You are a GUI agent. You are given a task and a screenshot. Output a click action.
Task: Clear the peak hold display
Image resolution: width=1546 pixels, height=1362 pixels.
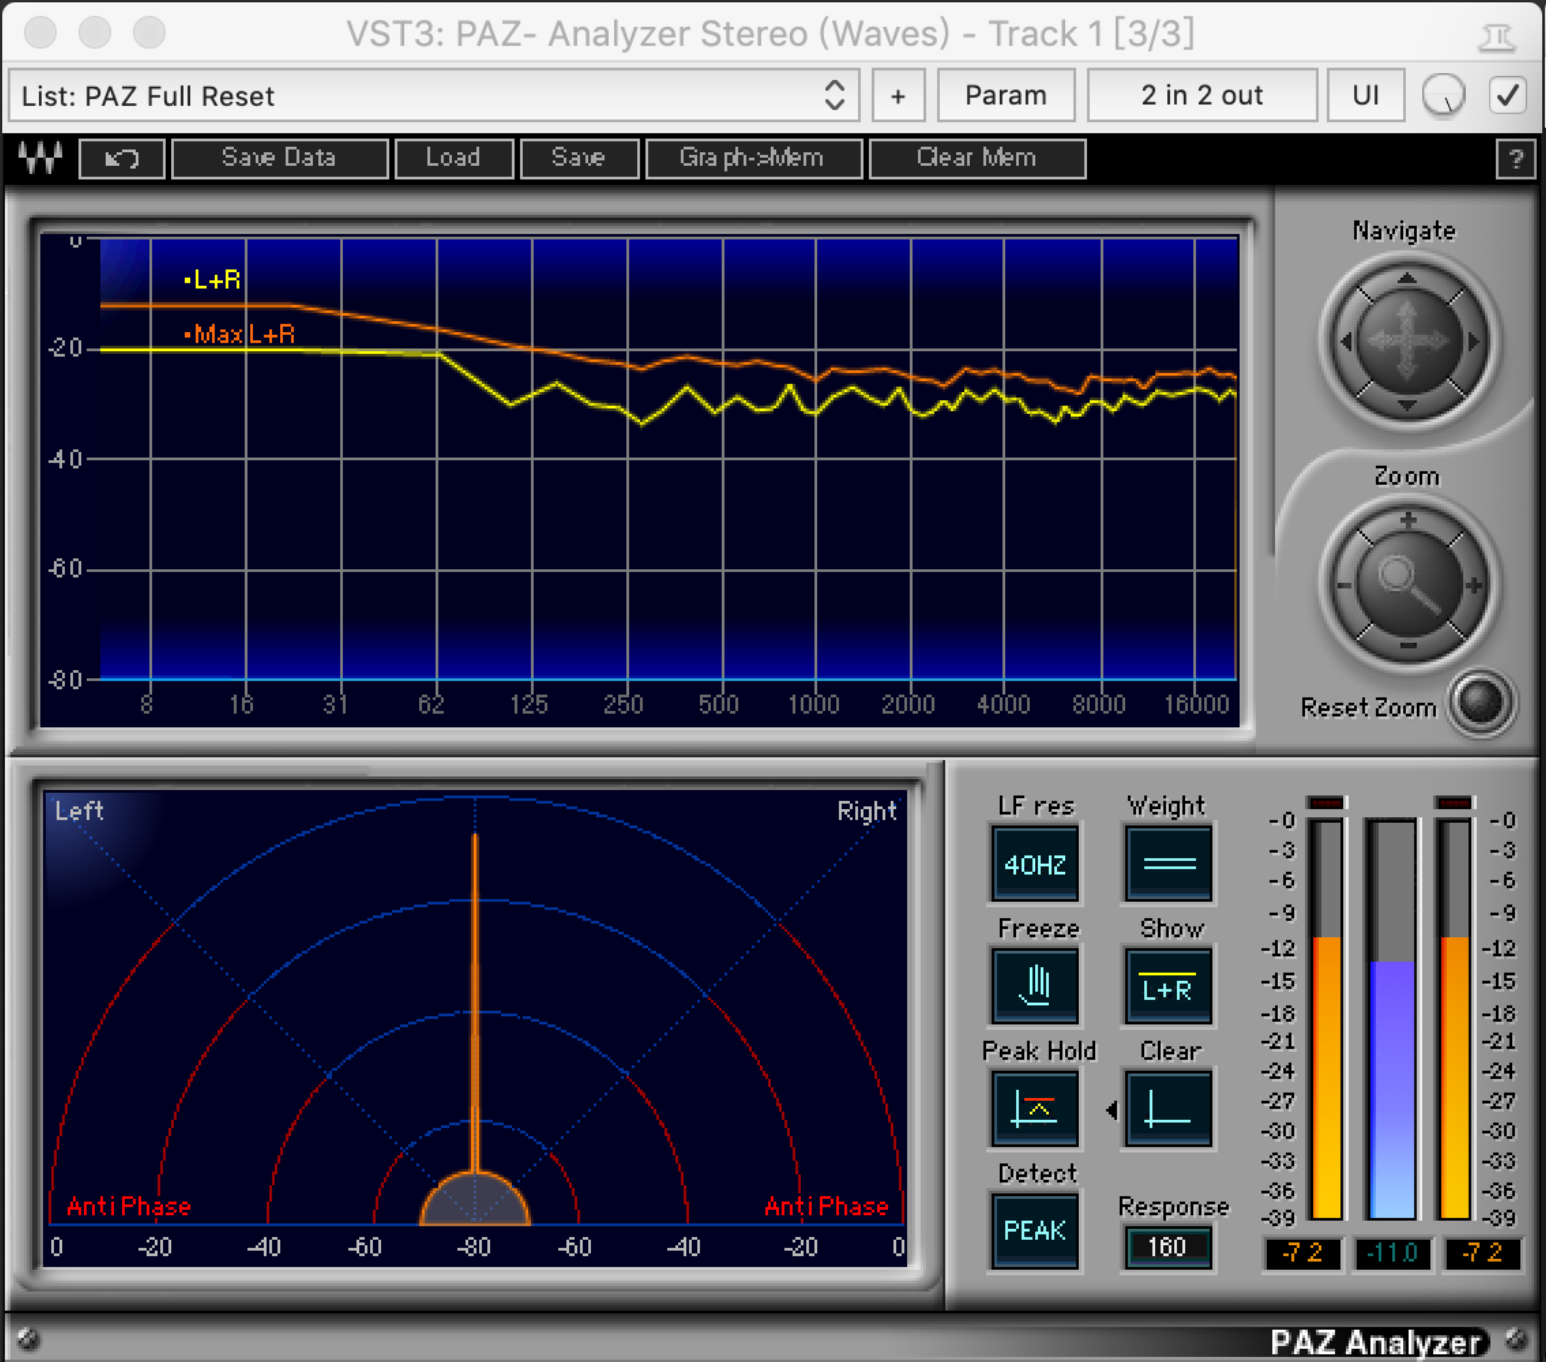click(x=1168, y=1109)
